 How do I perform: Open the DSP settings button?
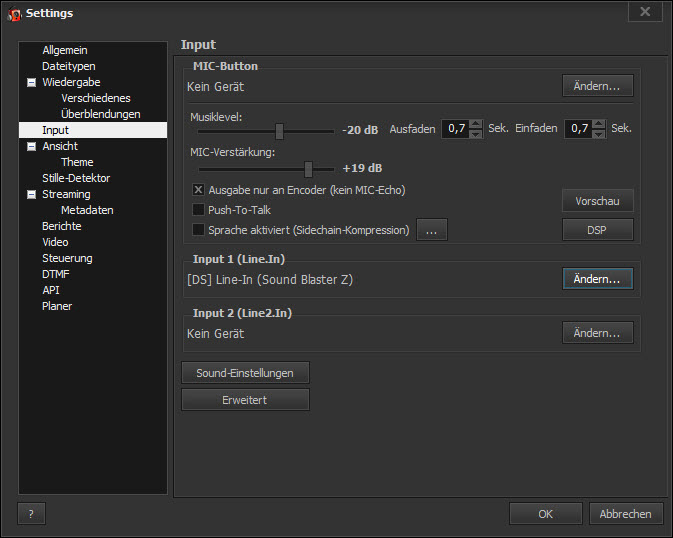coord(597,230)
